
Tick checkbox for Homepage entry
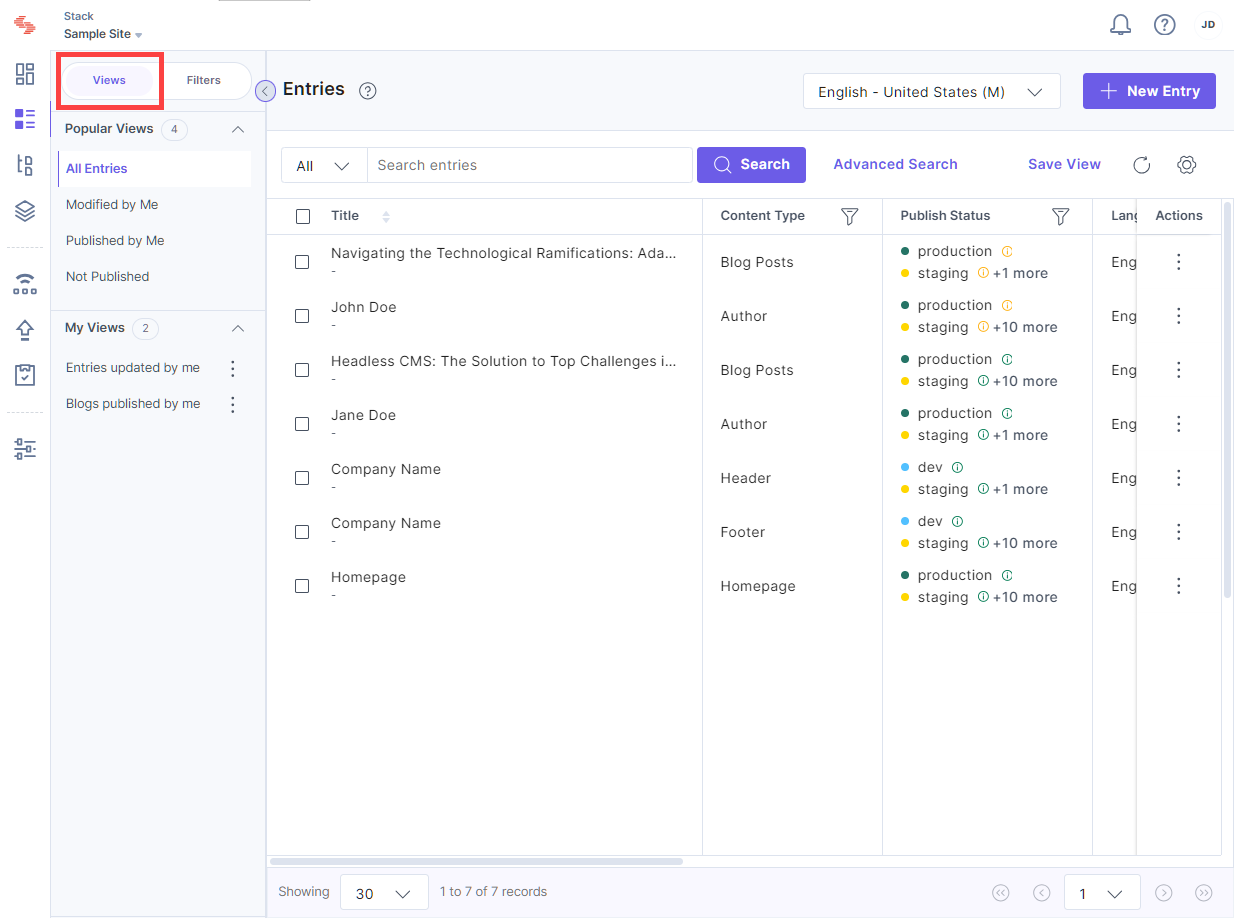click(x=302, y=586)
